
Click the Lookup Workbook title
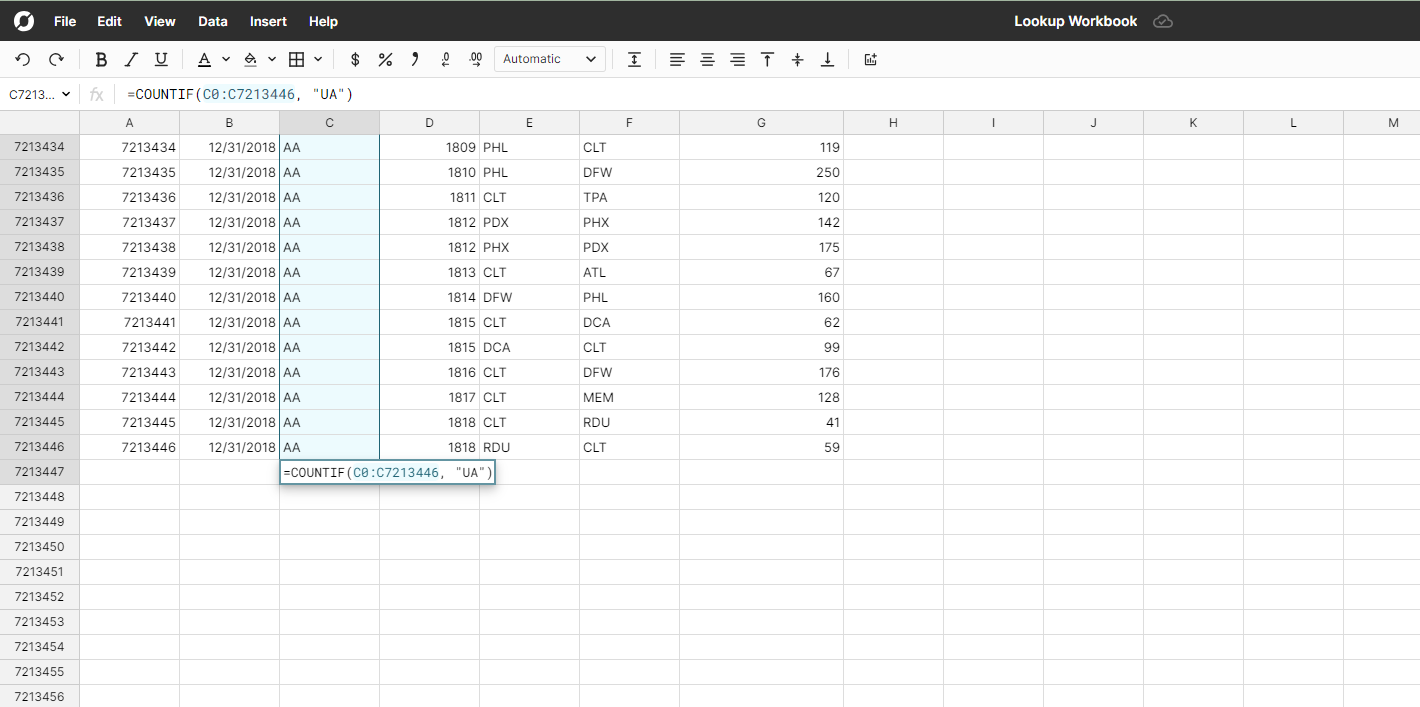point(1075,21)
